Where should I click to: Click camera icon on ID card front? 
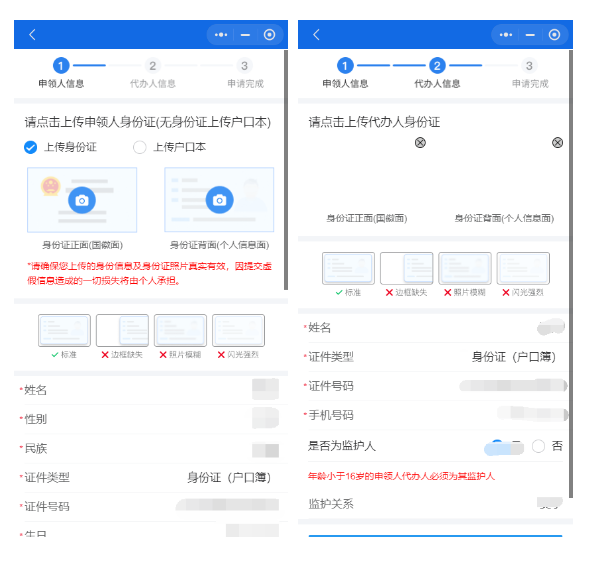pos(82,200)
